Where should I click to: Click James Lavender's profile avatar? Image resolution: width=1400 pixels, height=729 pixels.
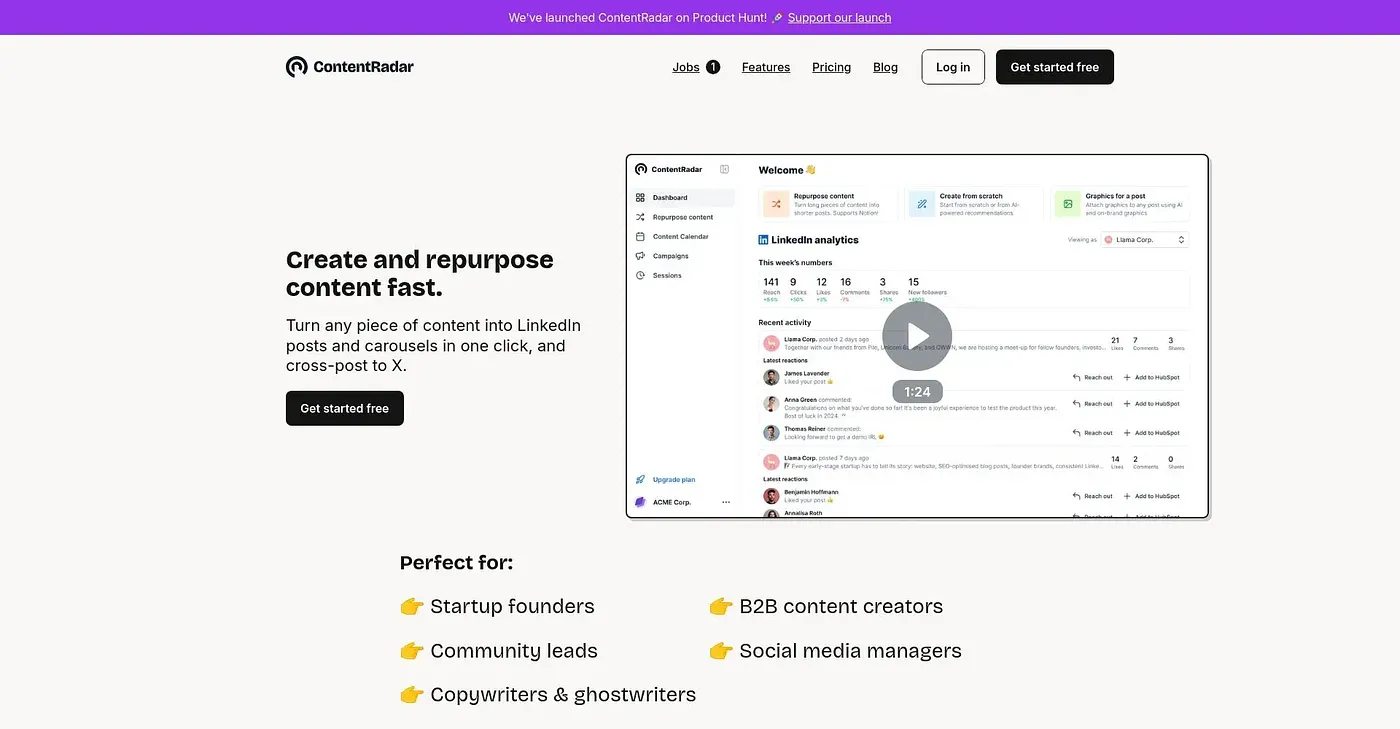point(771,377)
